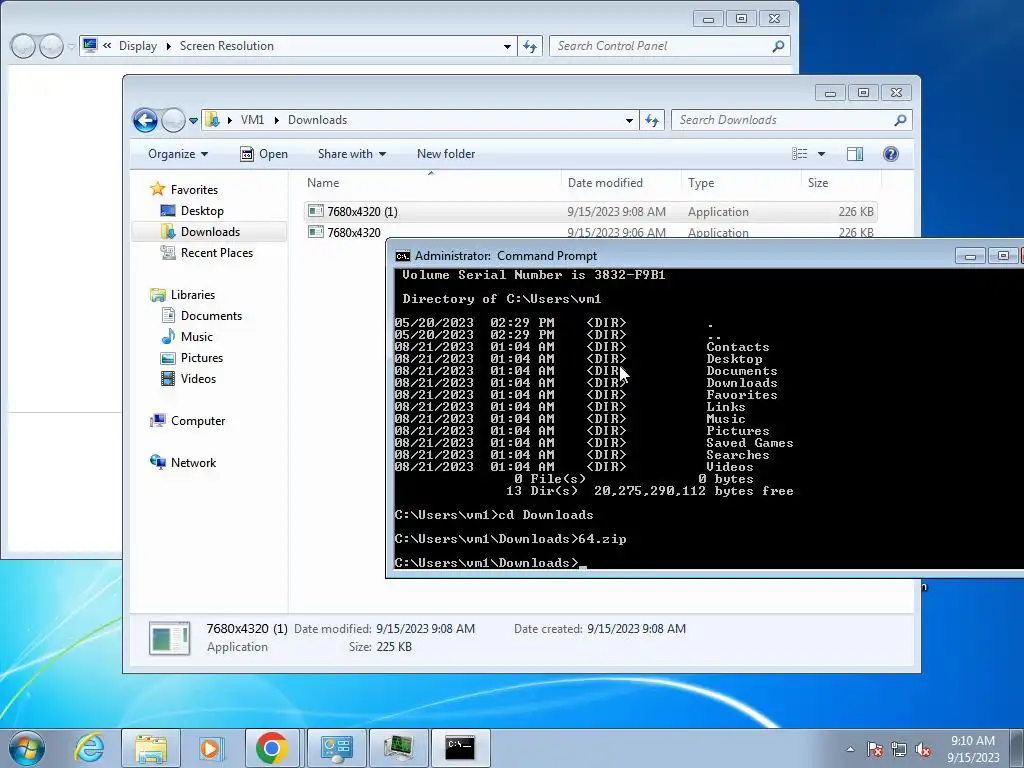Click the Libraries heading
The height and width of the screenshot is (768, 1024).
click(x=182, y=295)
